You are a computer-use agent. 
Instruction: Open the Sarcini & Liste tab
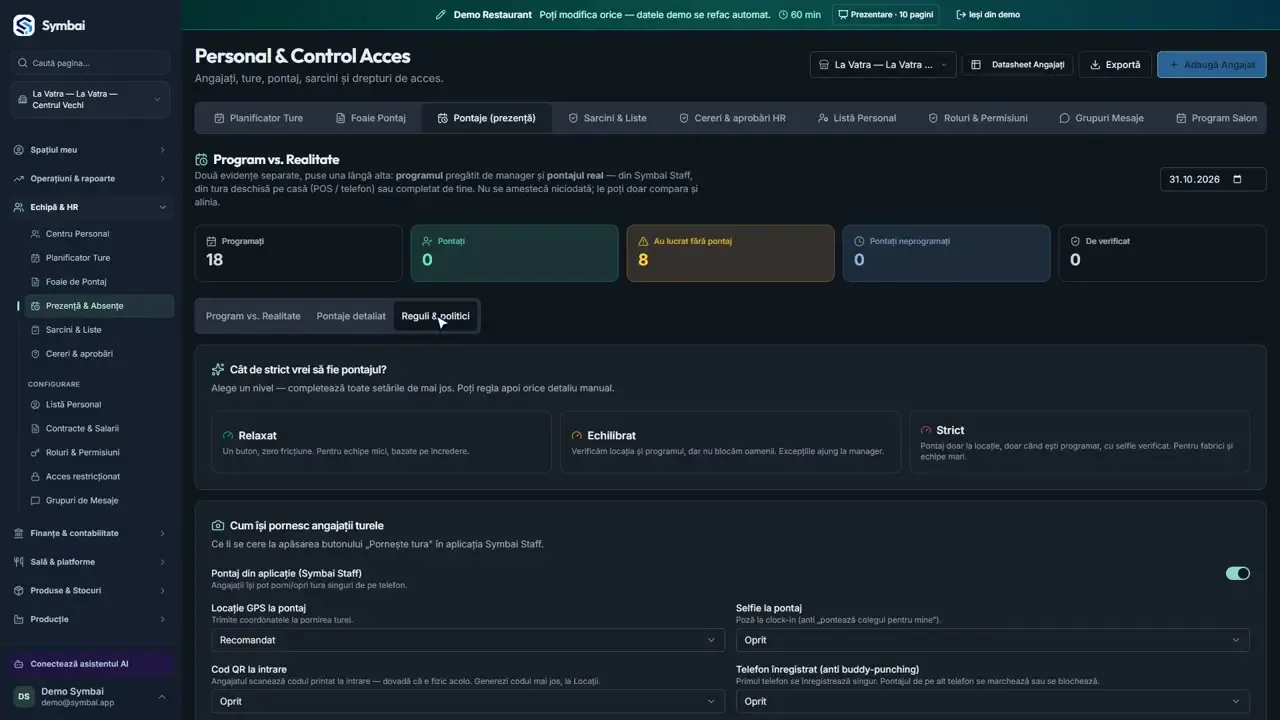(x=607, y=118)
